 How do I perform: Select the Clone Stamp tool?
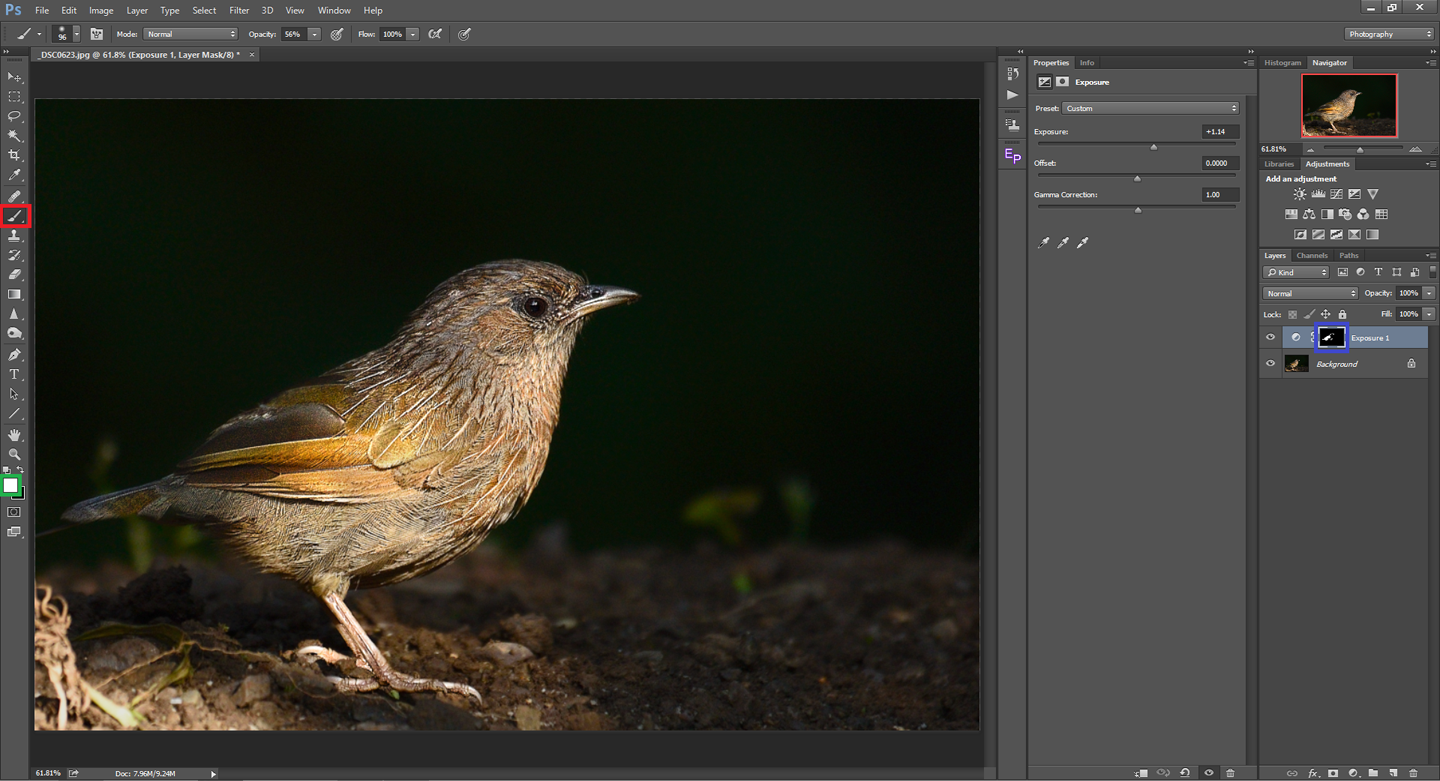(15, 236)
